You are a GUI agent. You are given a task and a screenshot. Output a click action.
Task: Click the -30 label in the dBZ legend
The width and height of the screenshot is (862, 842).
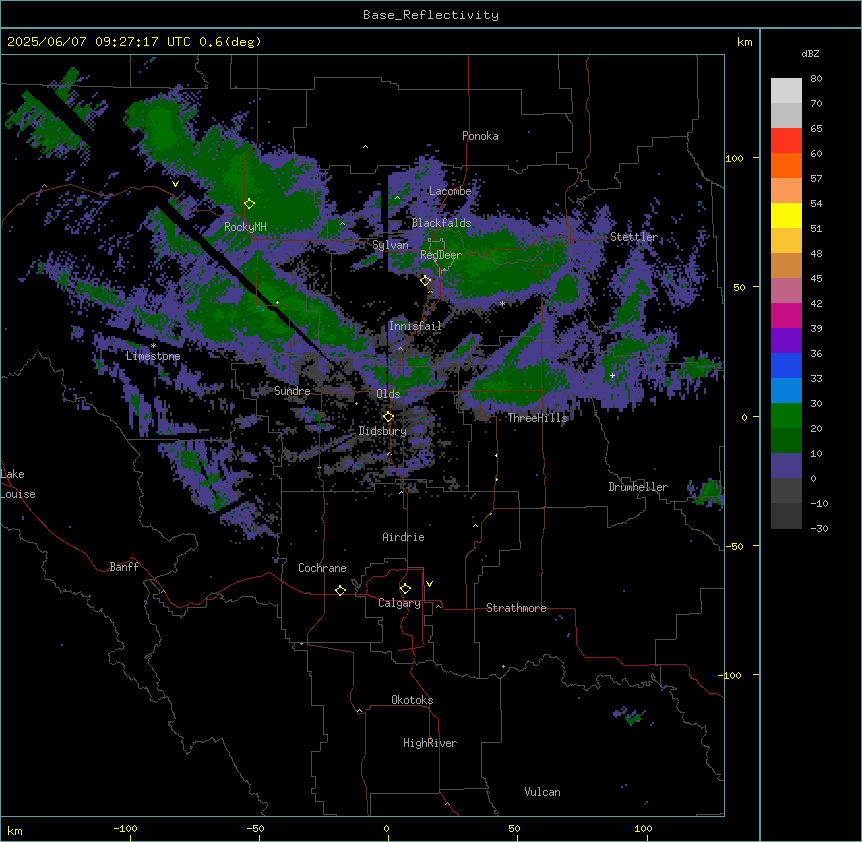tap(819, 529)
